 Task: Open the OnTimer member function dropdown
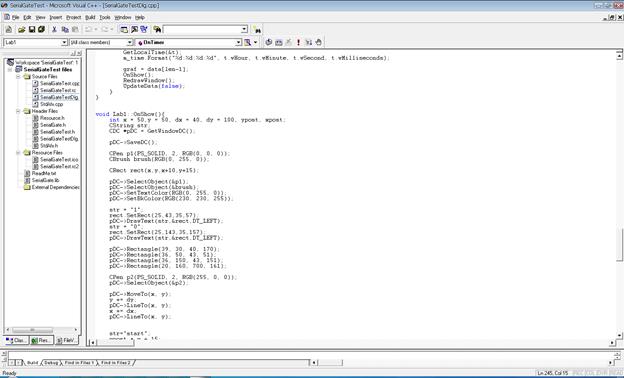click(x=238, y=42)
